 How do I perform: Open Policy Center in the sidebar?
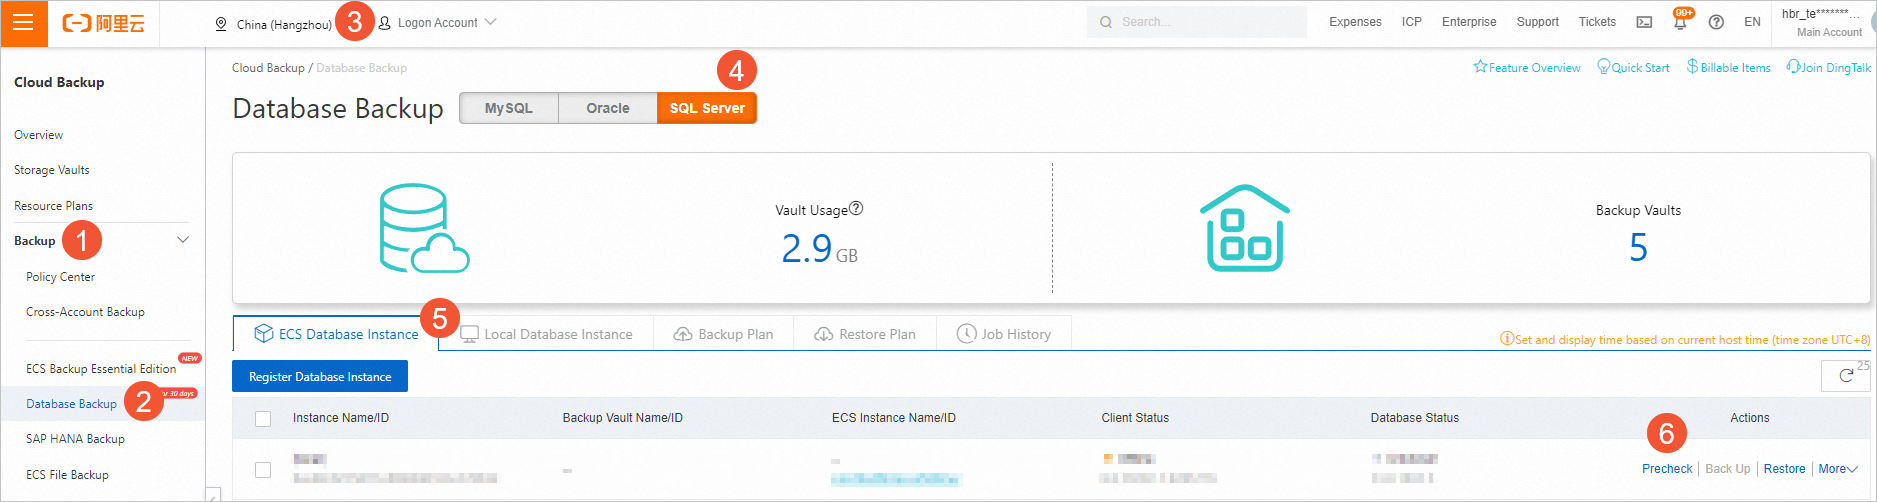60,277
